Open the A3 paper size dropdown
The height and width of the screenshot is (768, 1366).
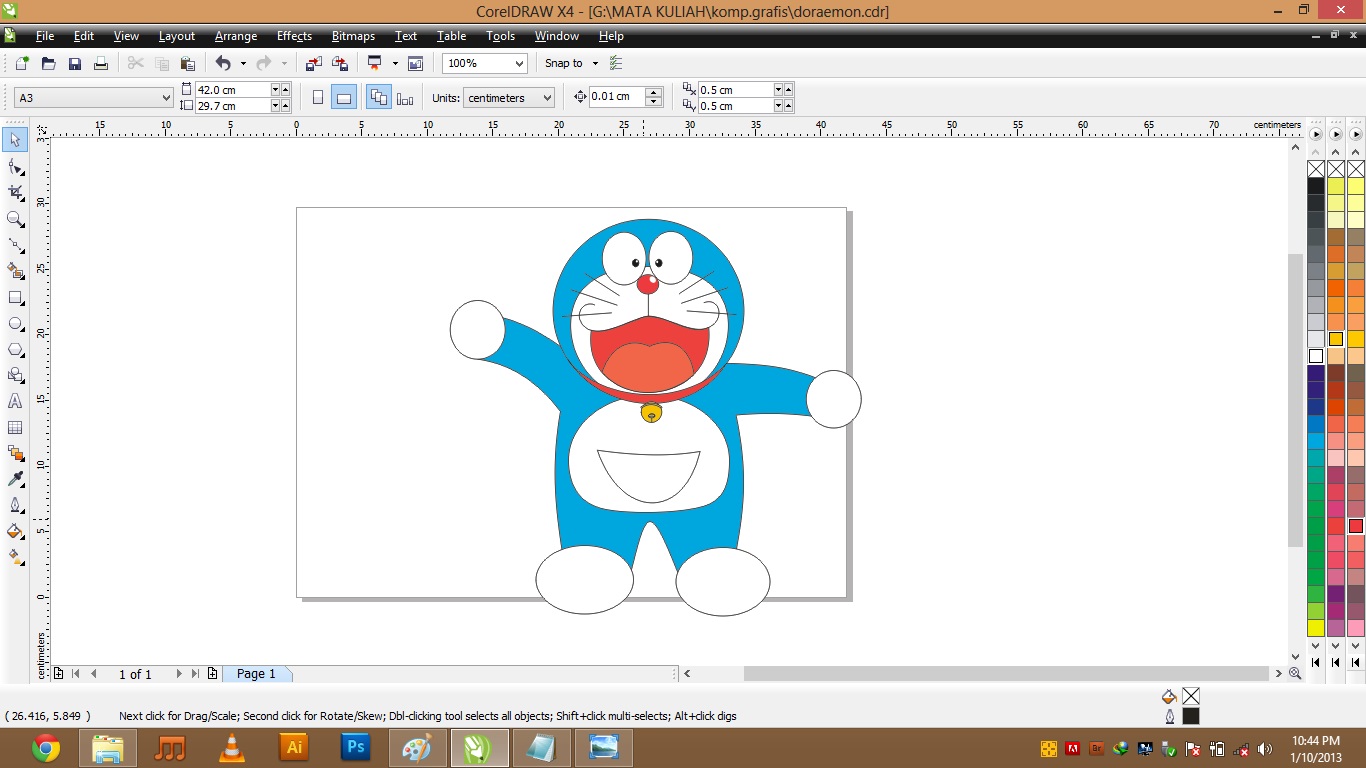point(165,97)
